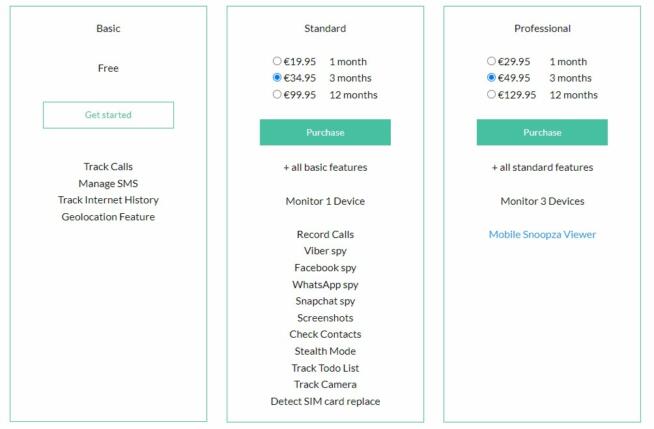Click the WhatsApp spy feature text
The image size is (654, 429).
[x=325, y=285]
